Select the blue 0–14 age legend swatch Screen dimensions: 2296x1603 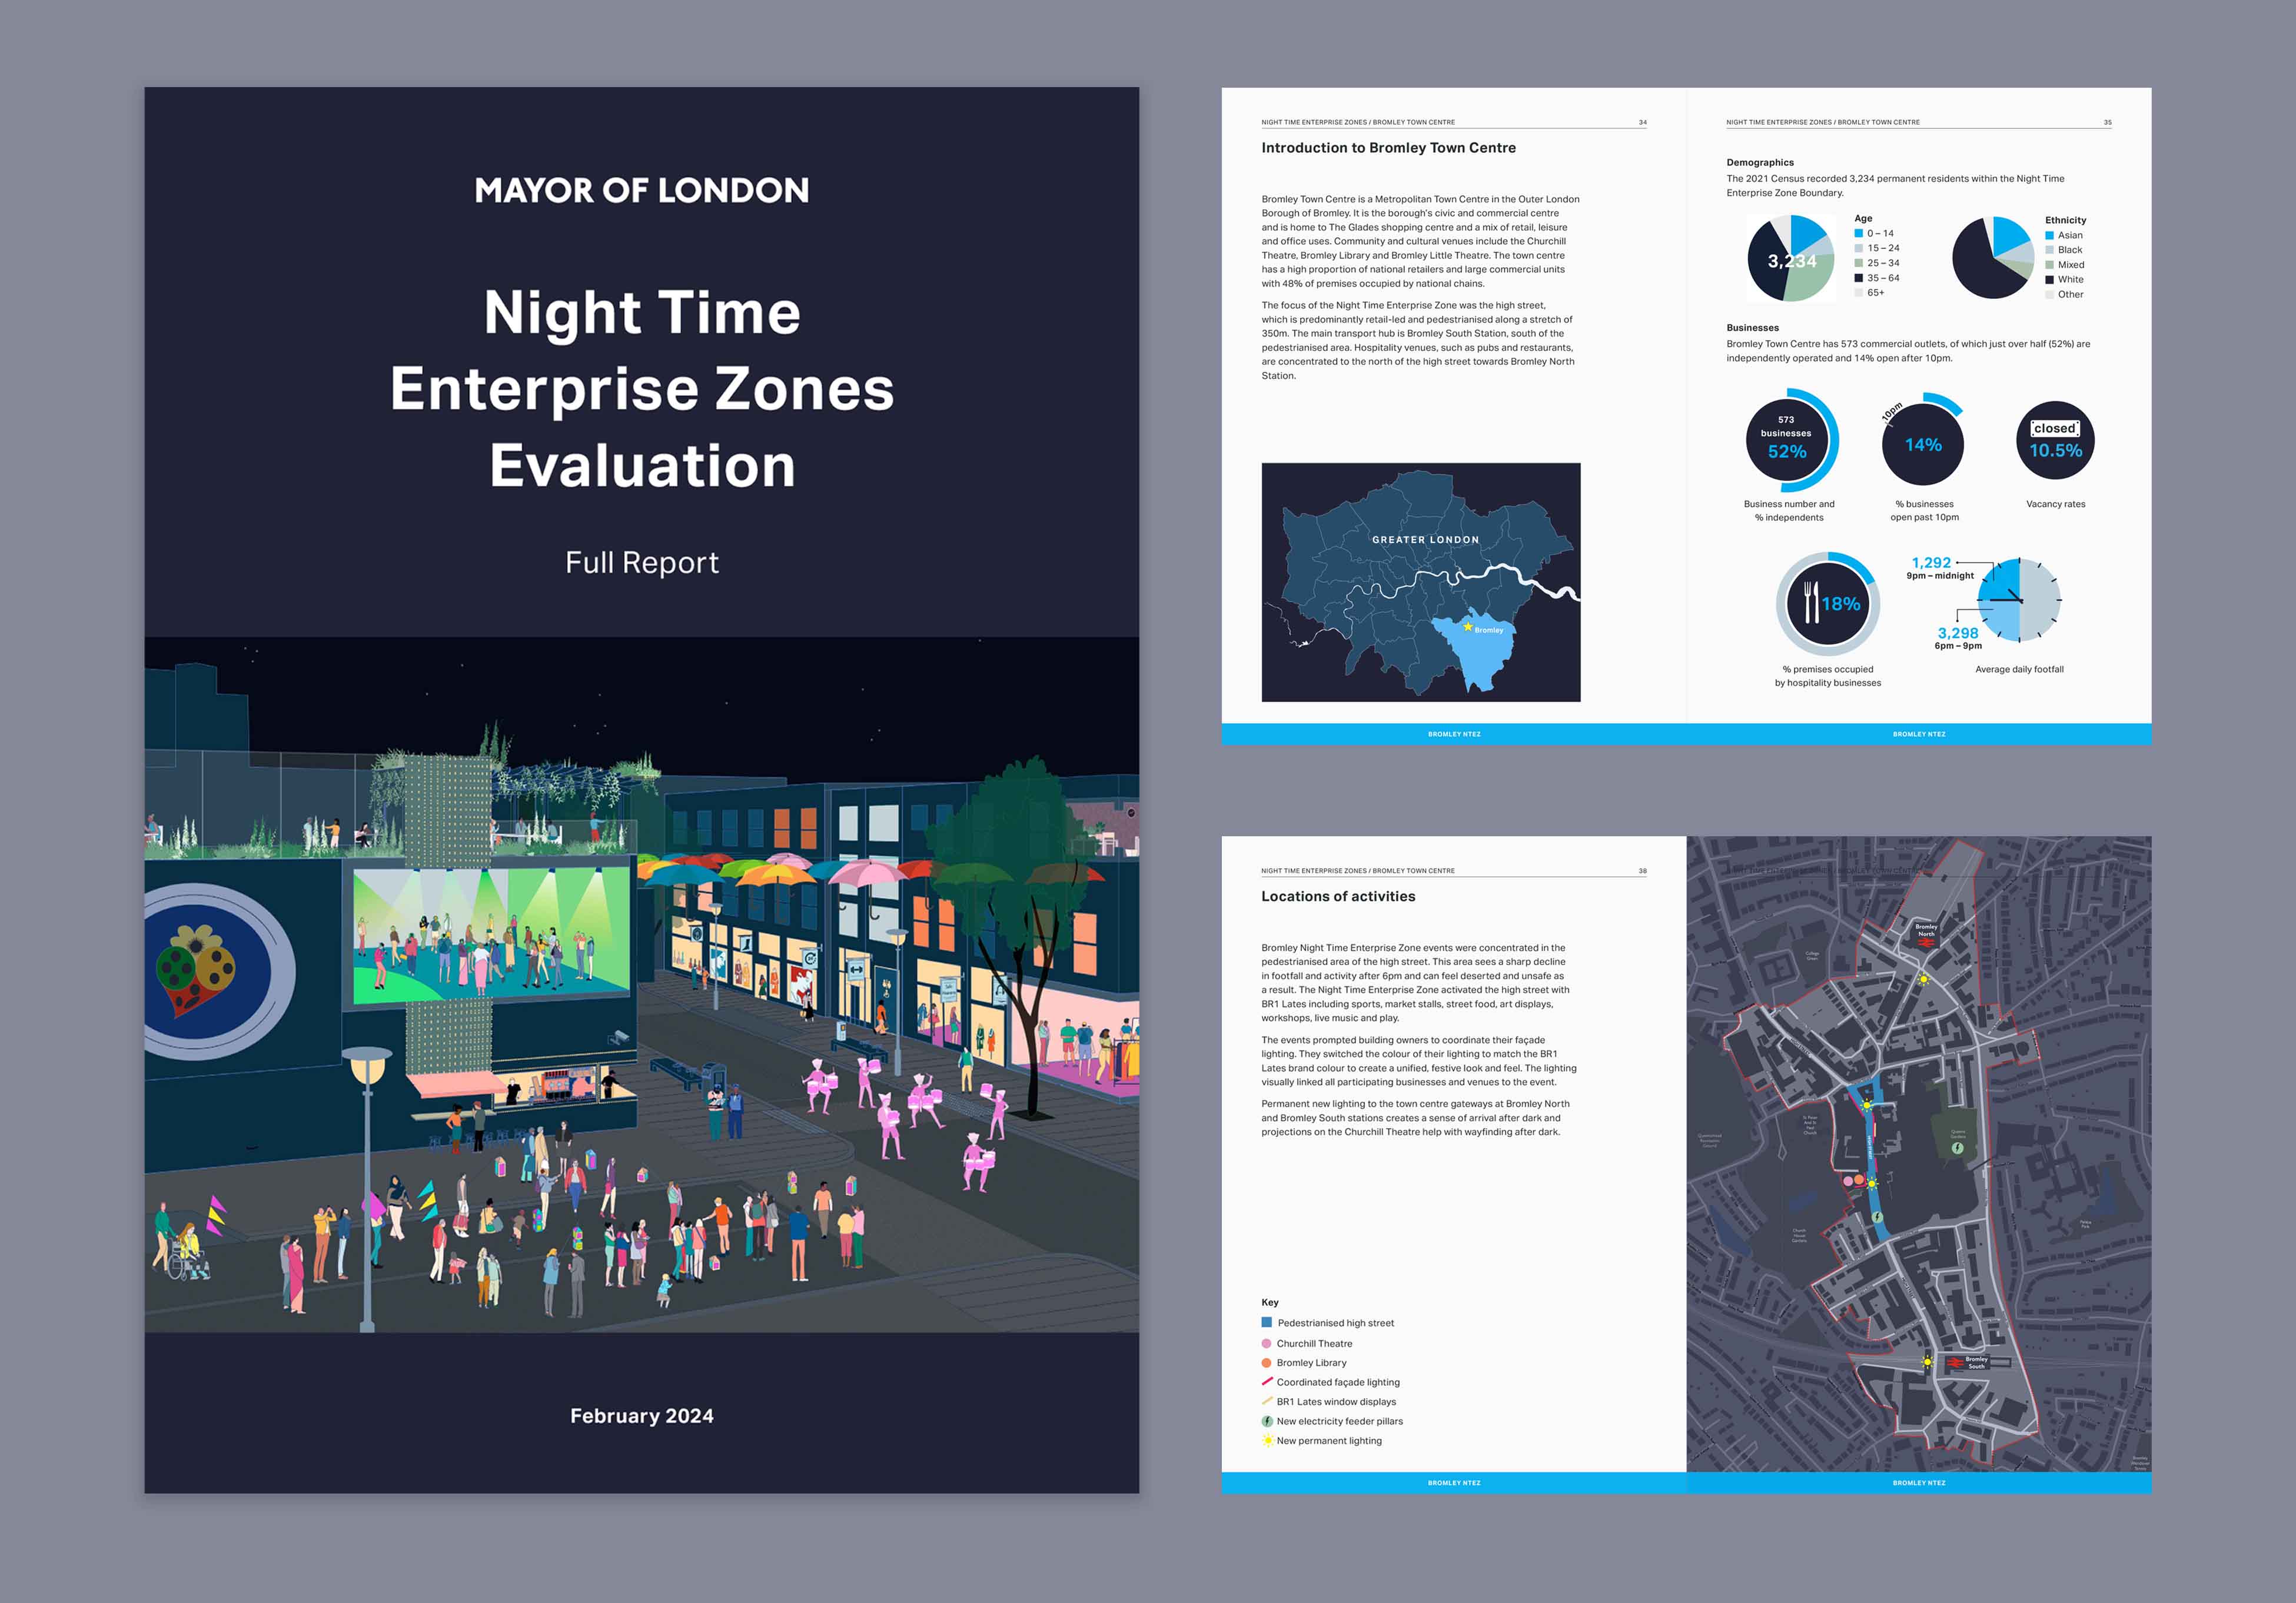(1858, 233)
